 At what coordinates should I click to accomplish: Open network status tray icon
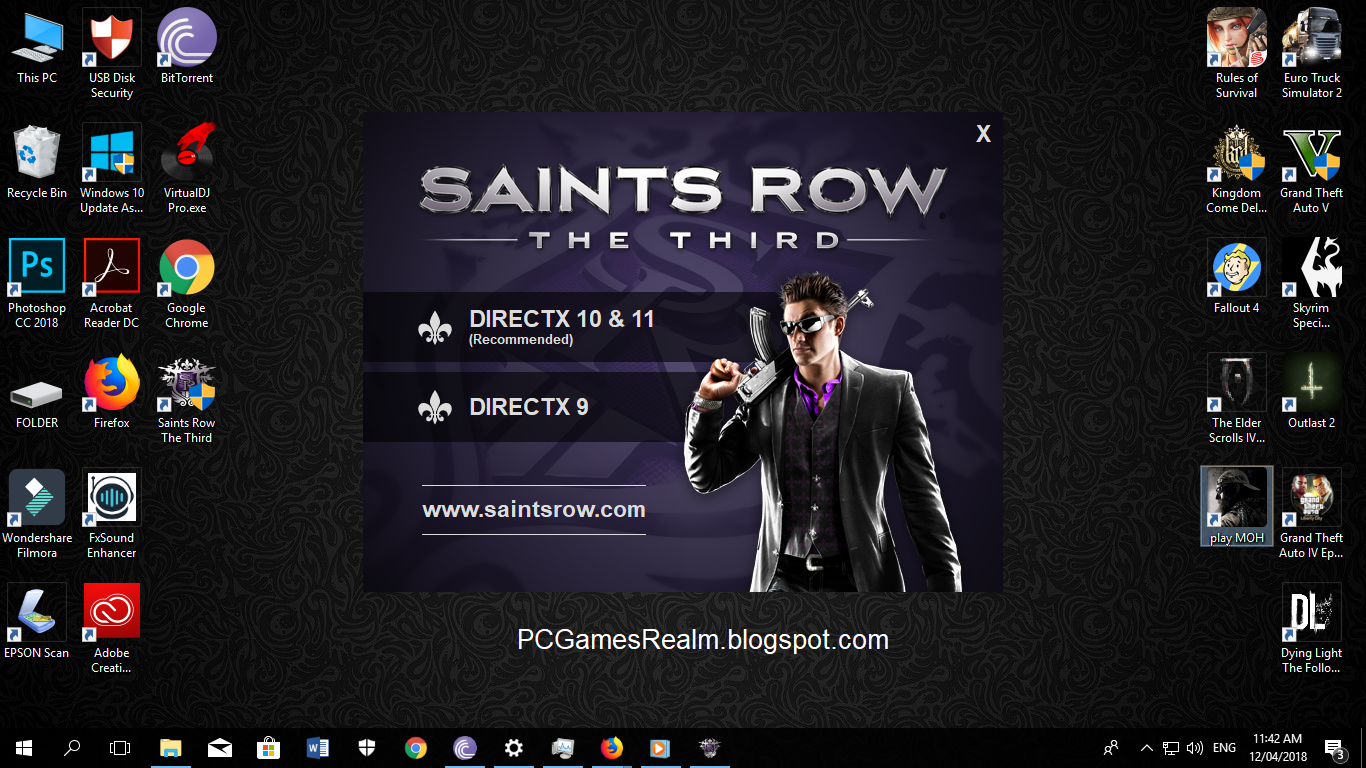1170,748
